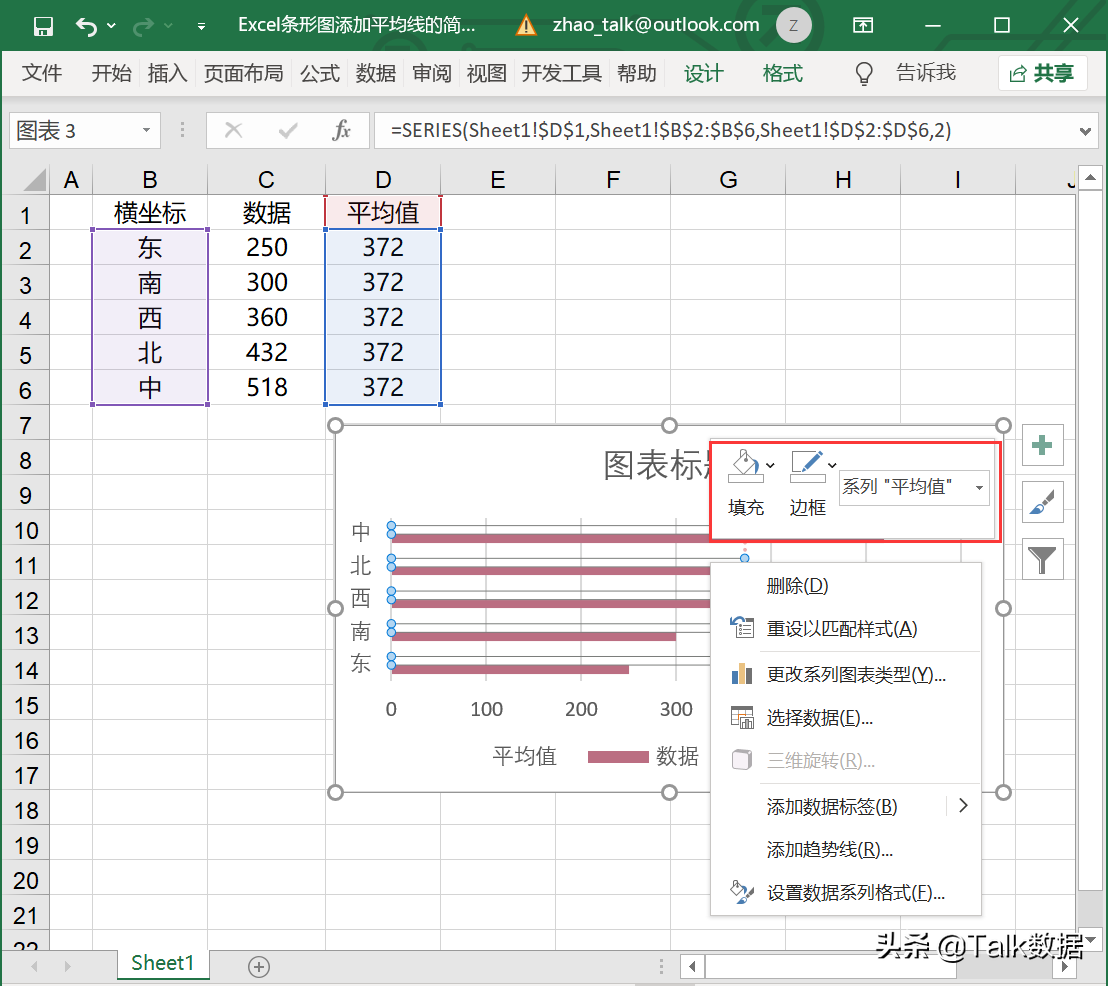Choose 更改系列图表类型(Y) menu item
The width and height of the screenshot is (1108, 986).
point(847,675)
